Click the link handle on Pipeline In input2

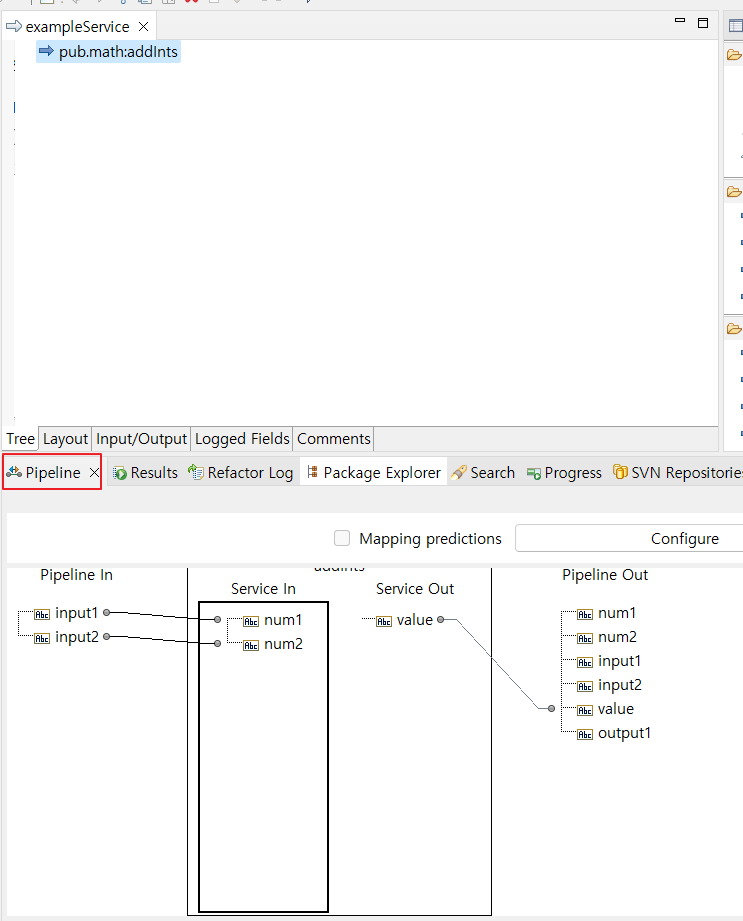coord(106,636)
